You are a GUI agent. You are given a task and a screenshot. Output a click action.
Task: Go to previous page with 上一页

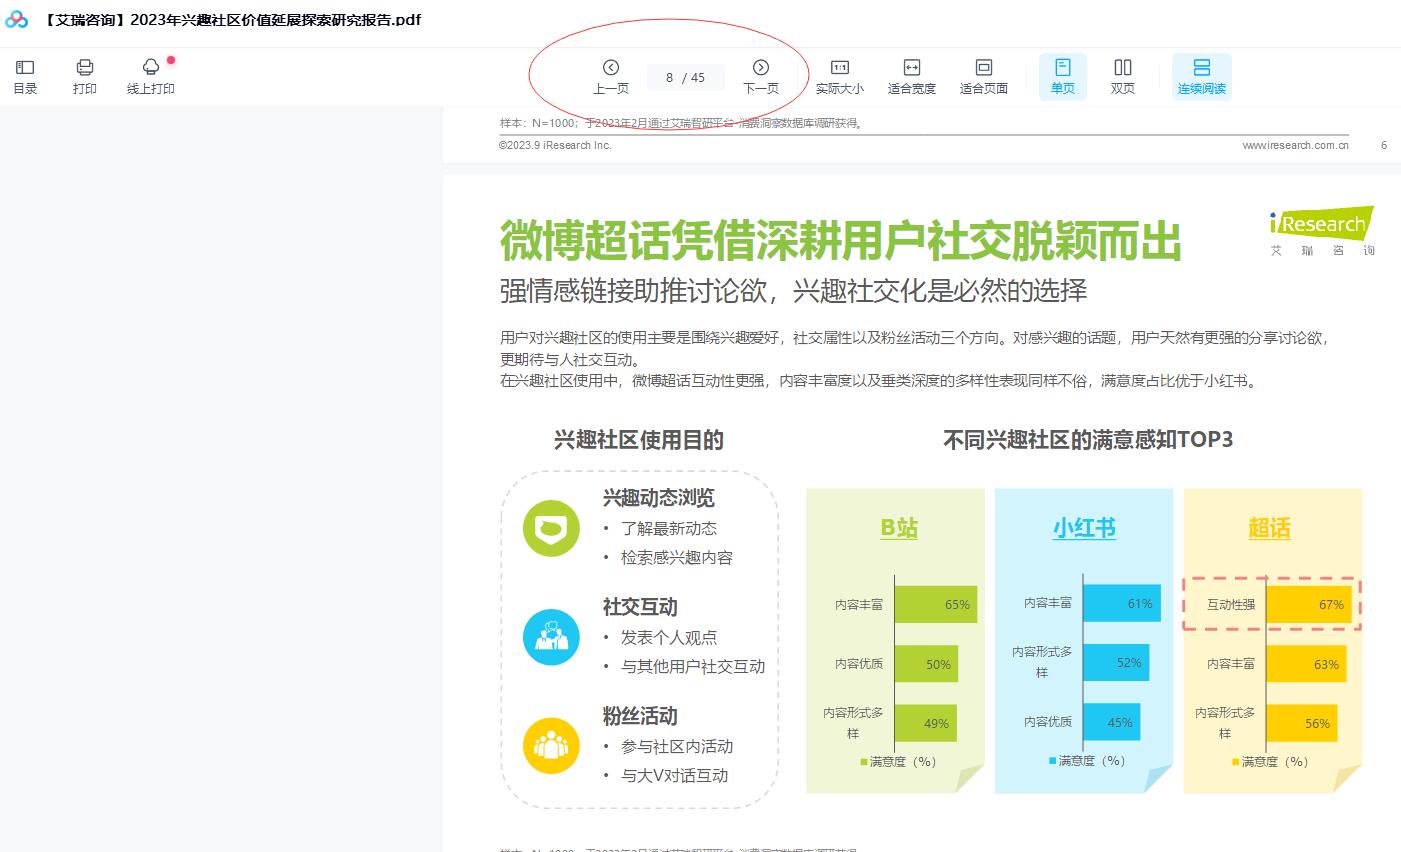611,76
